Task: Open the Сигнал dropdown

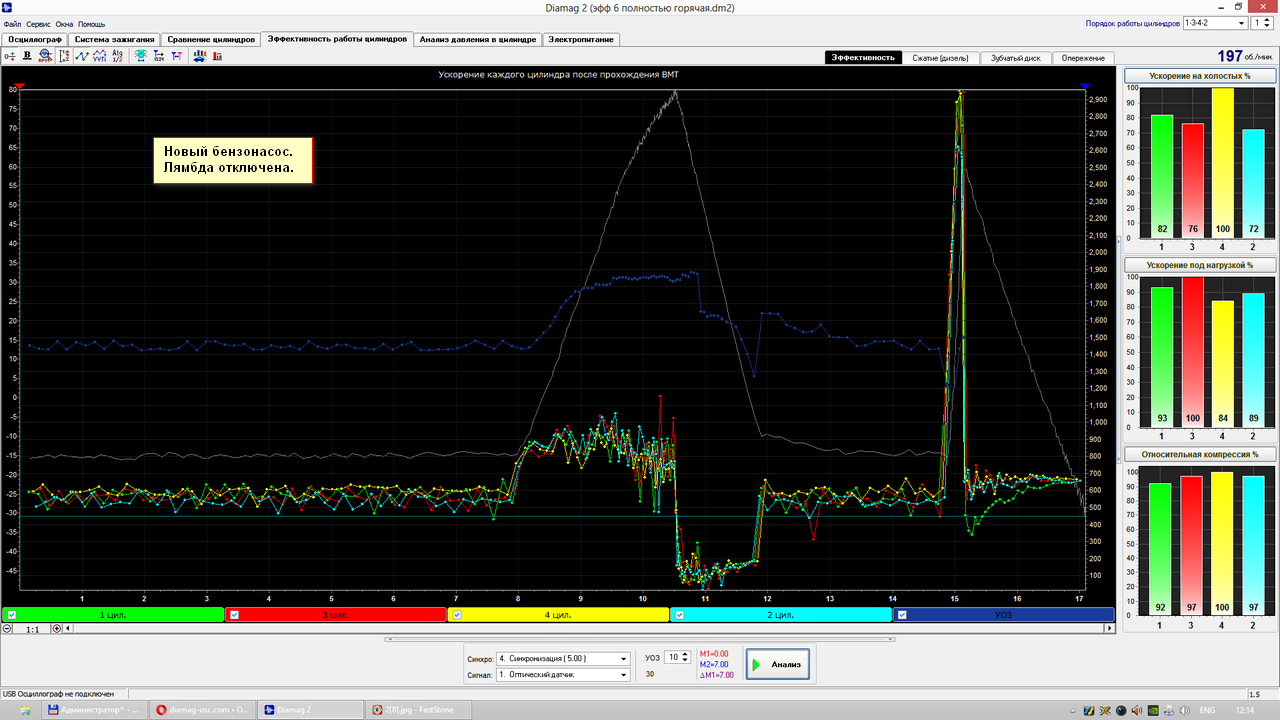Action: [x=563, y=674]
